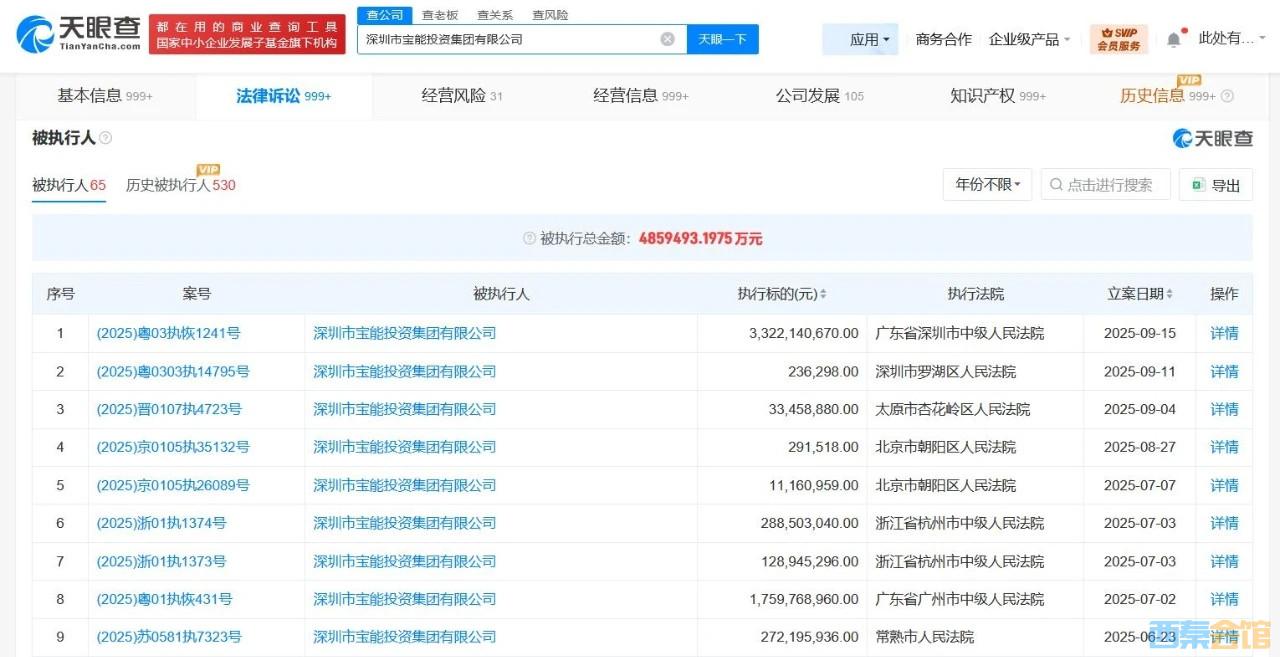Open SVIP member service badge

[1119, 39]
